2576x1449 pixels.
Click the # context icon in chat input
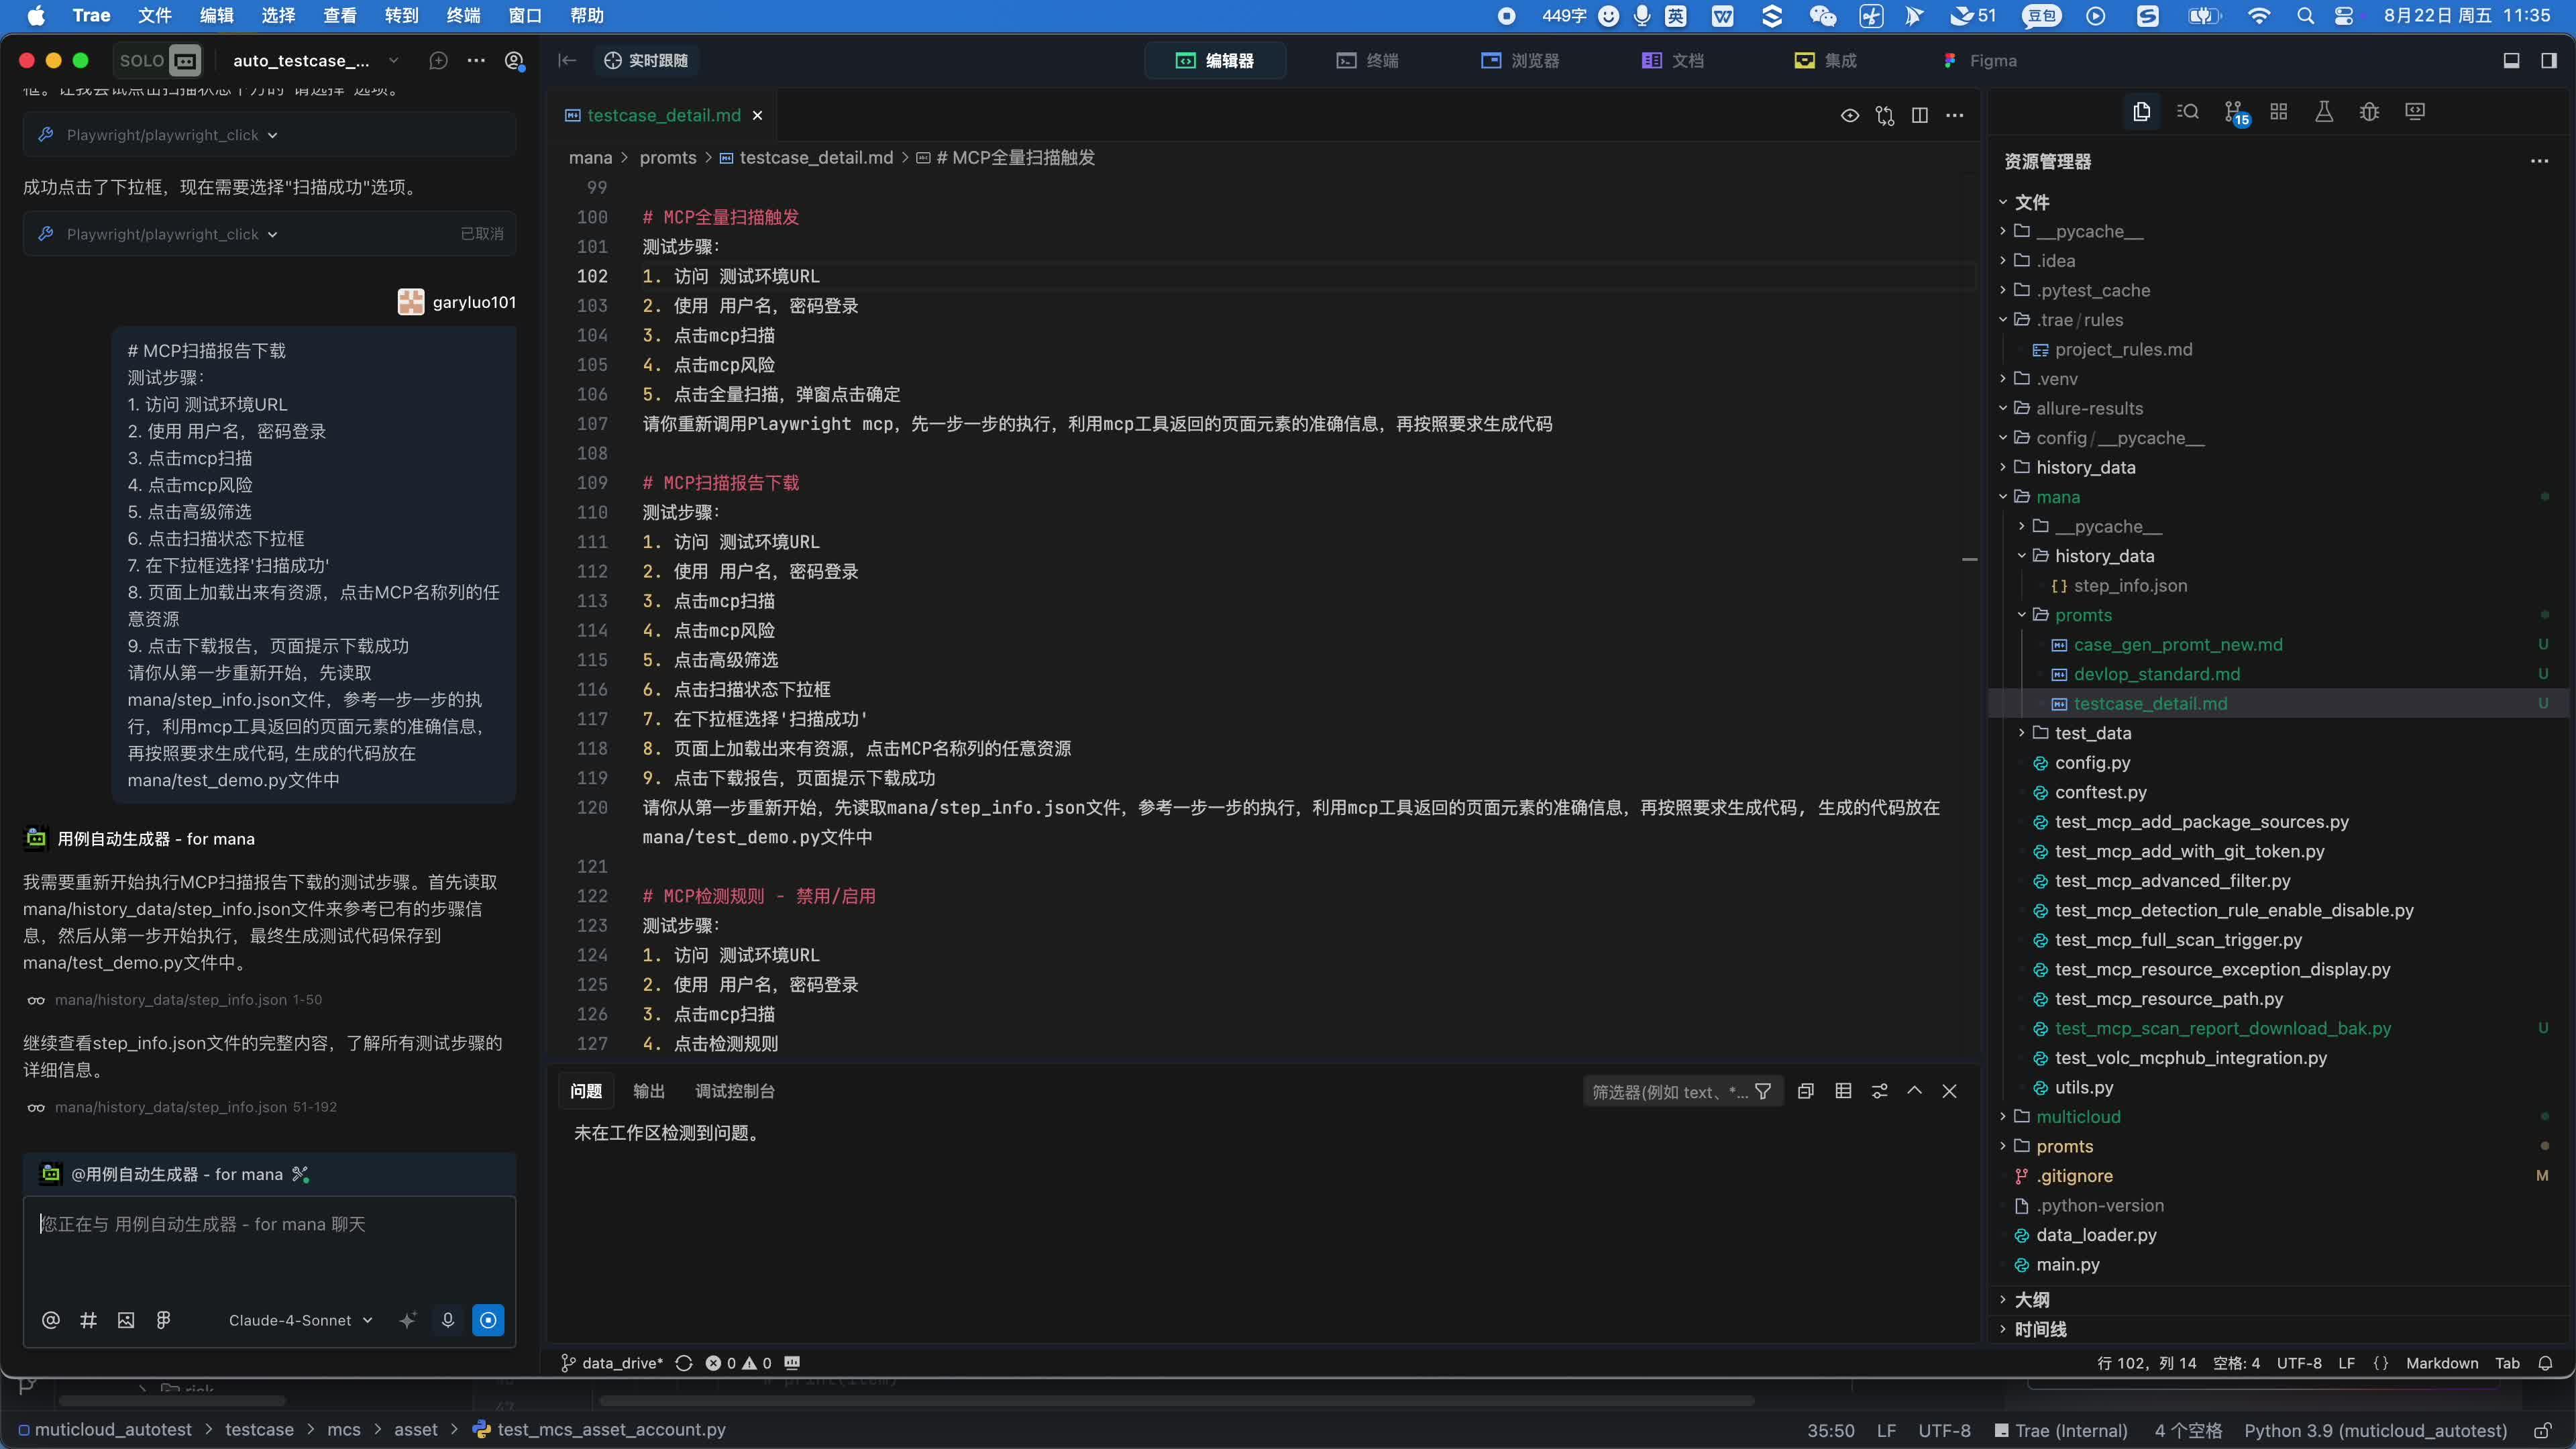pyautogui.click(x=88, y=1320)
